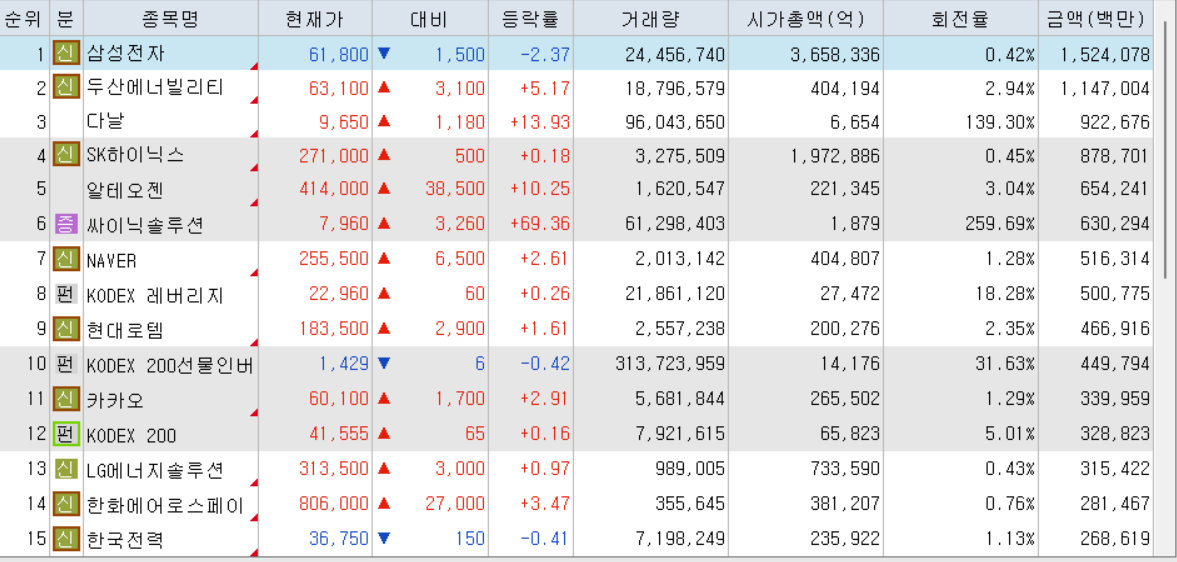Click the turnover rate 259.69%
1177x562 pixels.
pyautogui.click(x=1000, y=224)
